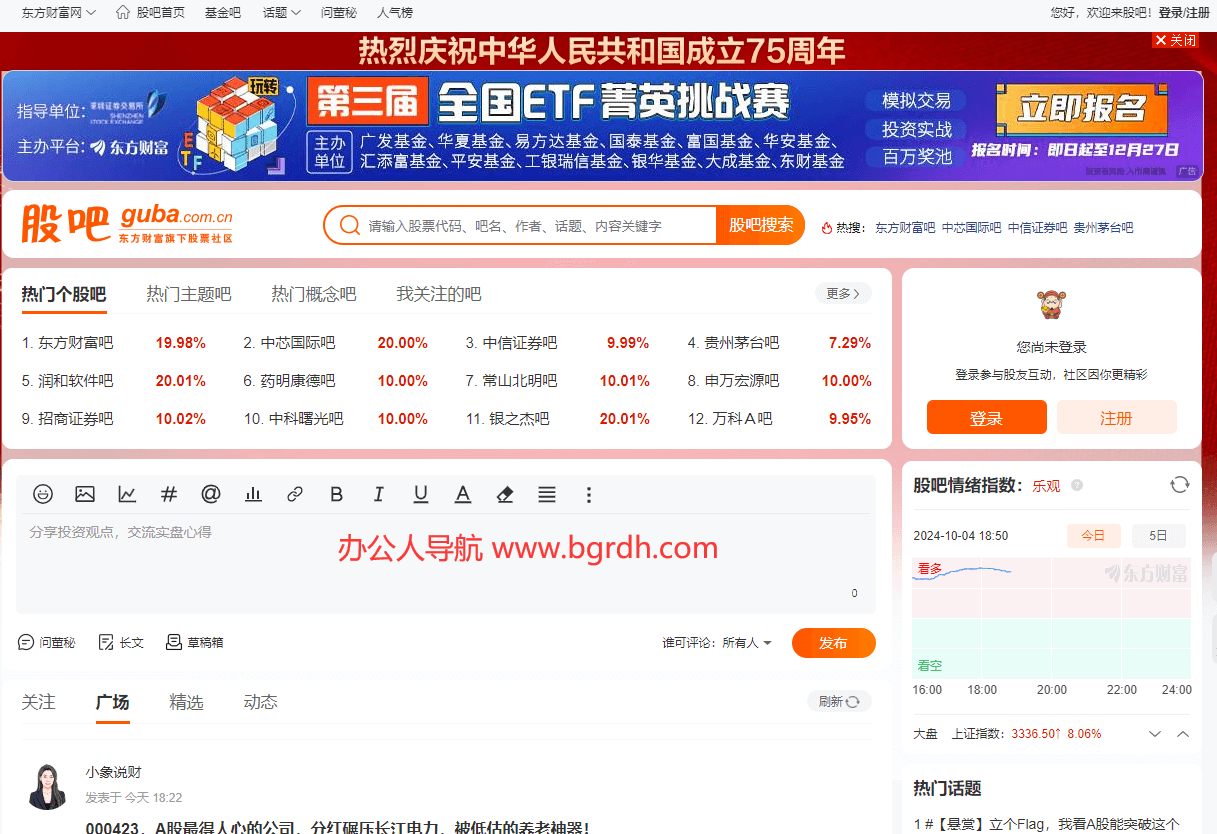Add a hashtag topic to the post
Screen dimensions: 1217x834
pyautogui.click(x=169, y=494)
